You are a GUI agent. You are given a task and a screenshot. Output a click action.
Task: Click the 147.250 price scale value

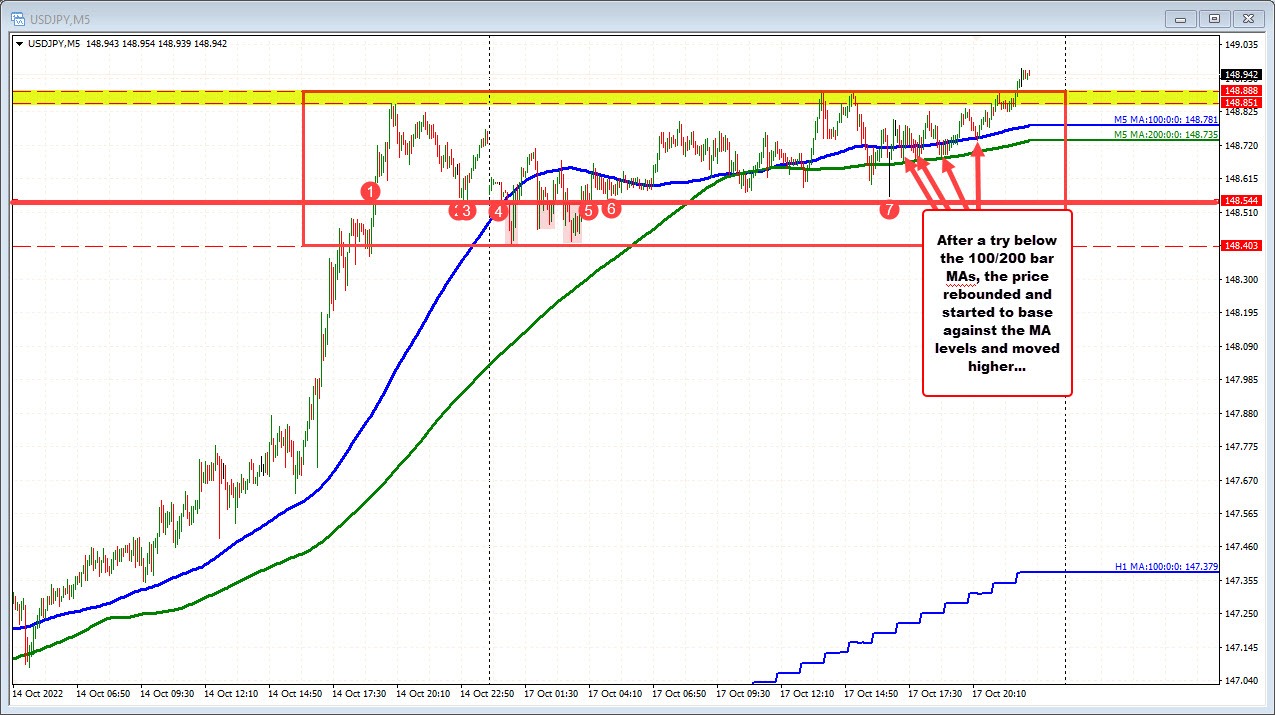1241,614
